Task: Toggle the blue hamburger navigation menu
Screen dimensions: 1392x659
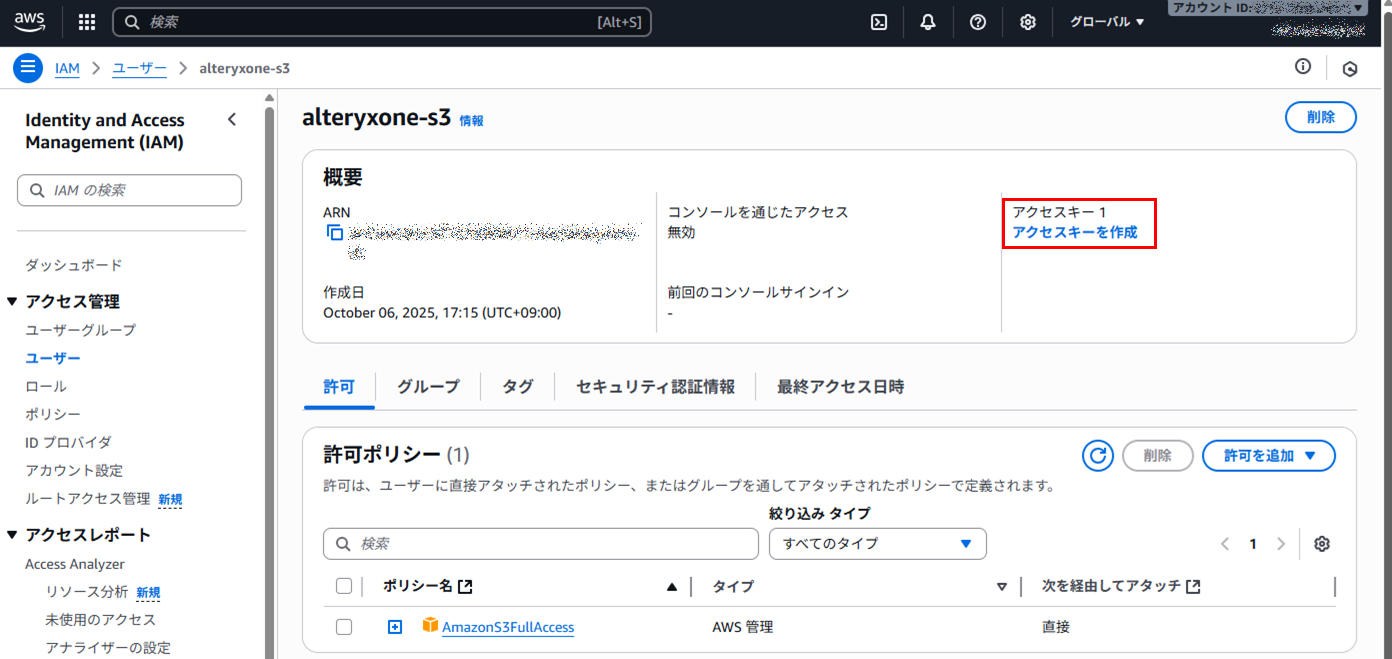Action: point(28,68)
